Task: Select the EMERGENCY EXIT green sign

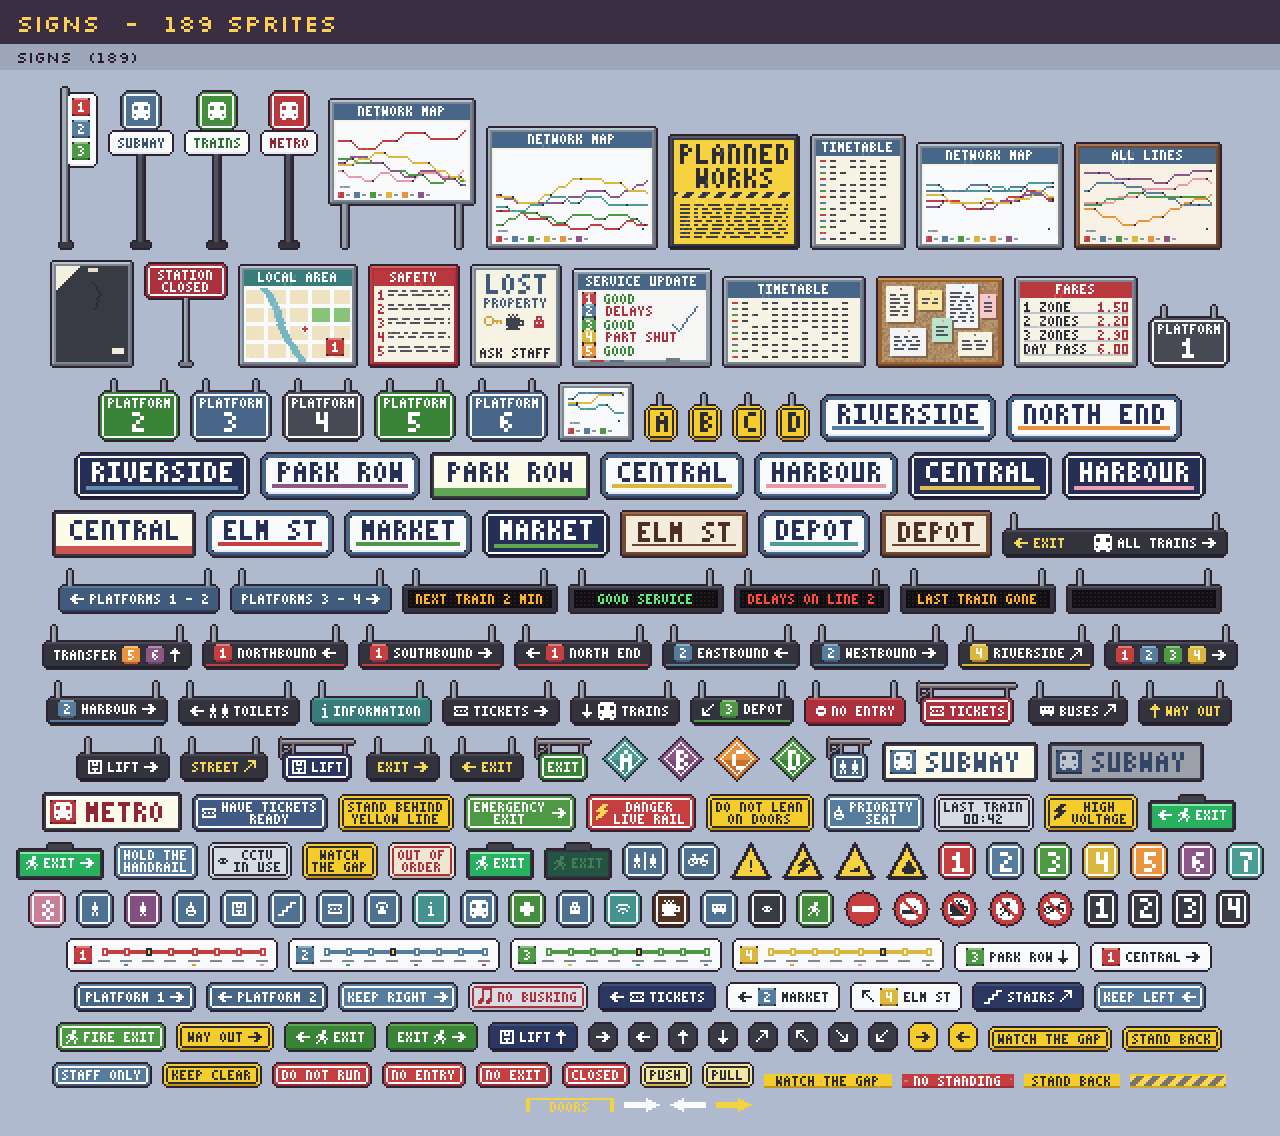Action: click(519, 812)
